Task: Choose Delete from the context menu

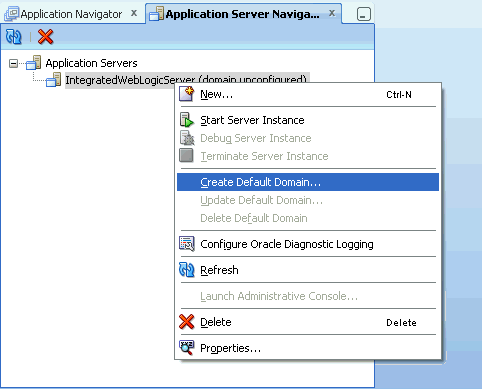Action: (307, 322)
